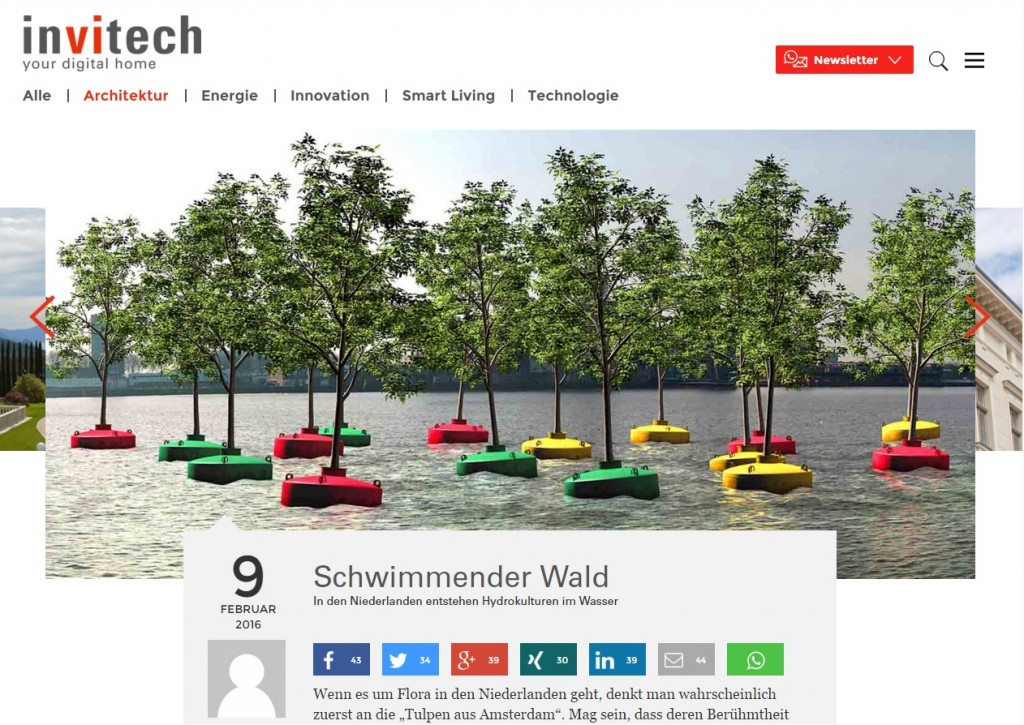Open the search magnifier icon
Screen dimensions: 1024x725
pyautogui.click(x=938, y=61)
